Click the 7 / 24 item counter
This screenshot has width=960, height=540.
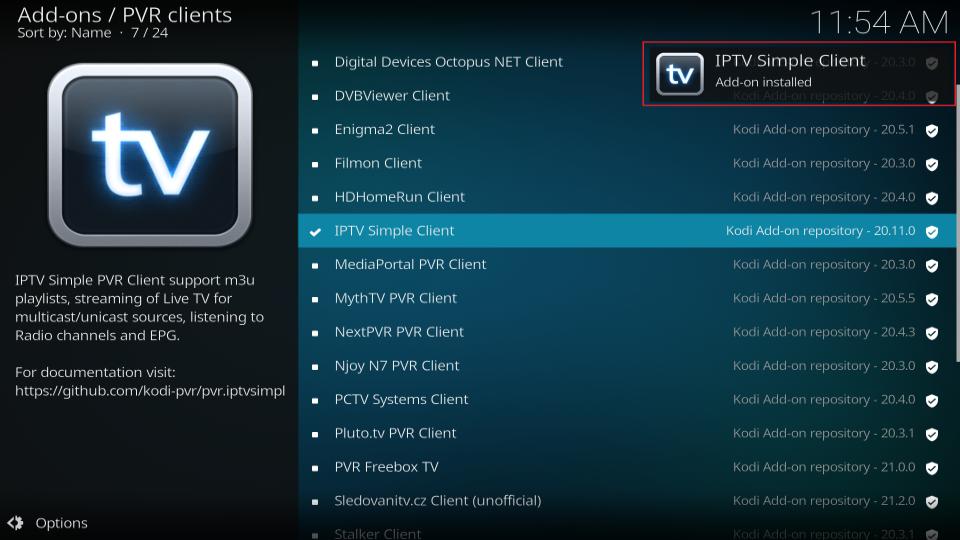tap(149, 33)
